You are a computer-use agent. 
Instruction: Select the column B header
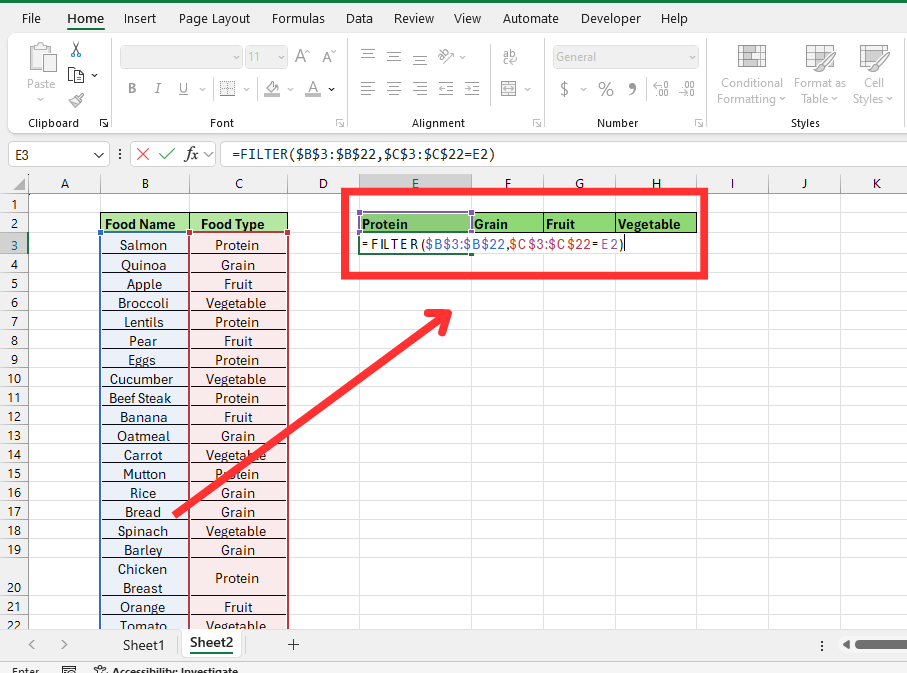(x=145, y=183)
